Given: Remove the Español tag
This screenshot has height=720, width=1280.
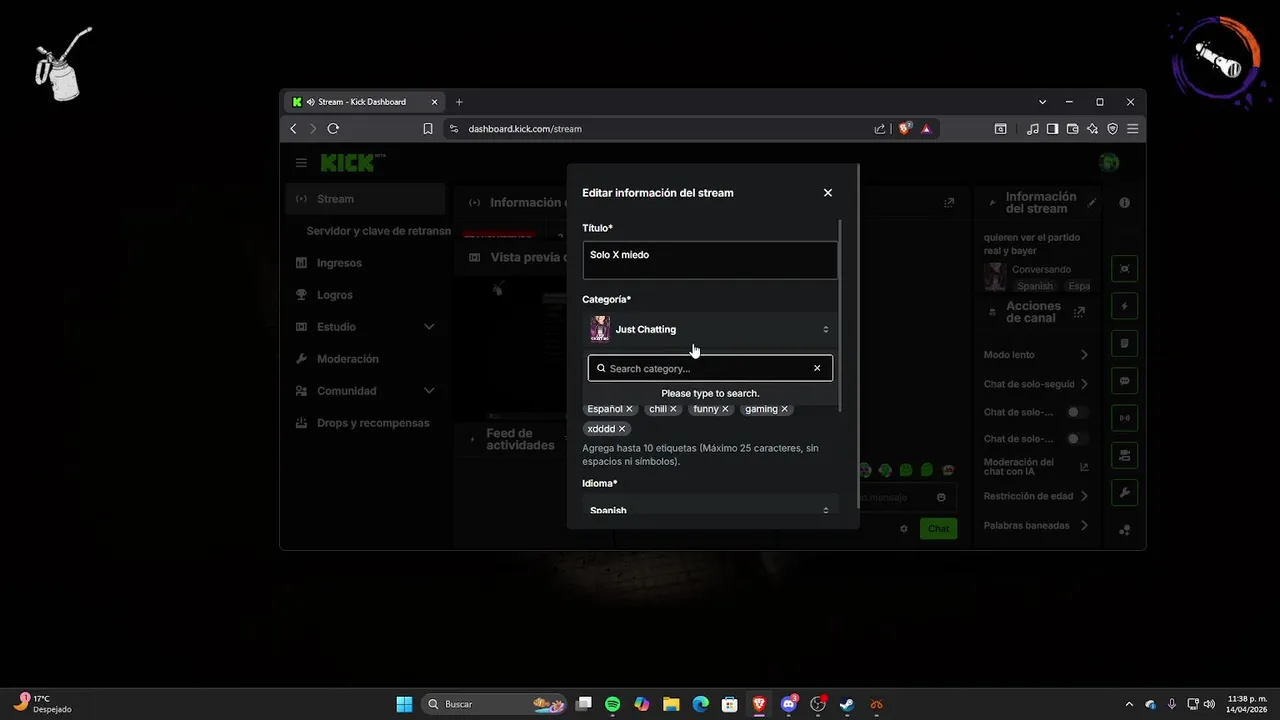Looking at the screenshot, I should (629, 409).
